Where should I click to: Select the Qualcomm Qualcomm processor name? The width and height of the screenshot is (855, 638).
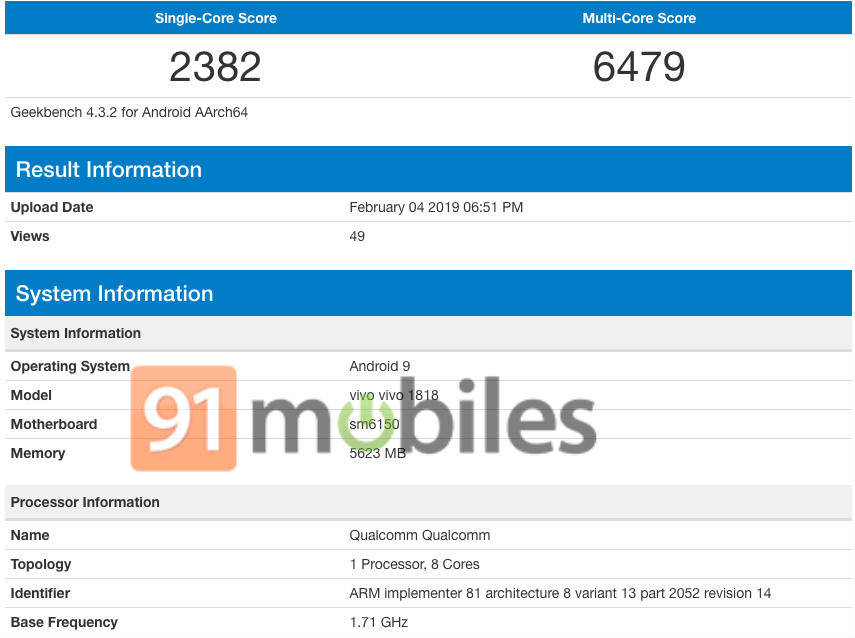pyautogui.click(x=420, y=535)
